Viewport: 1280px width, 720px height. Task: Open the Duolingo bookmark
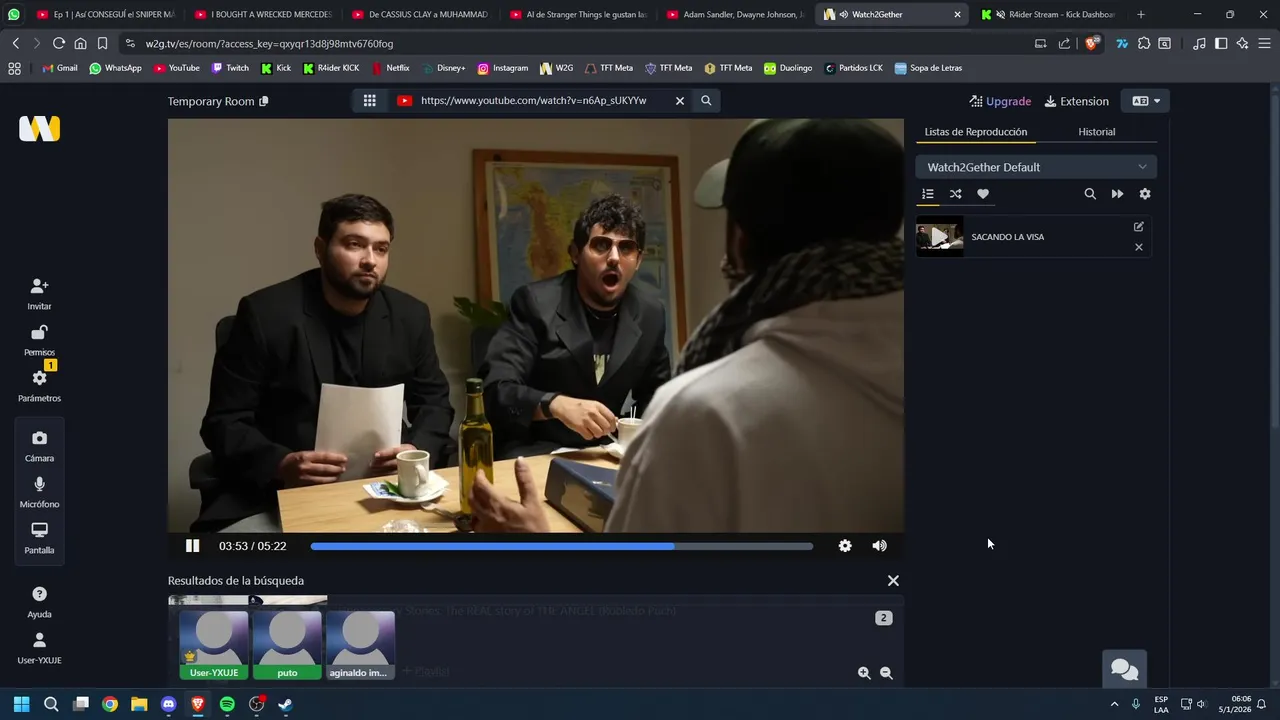click(x=788, y=68)
